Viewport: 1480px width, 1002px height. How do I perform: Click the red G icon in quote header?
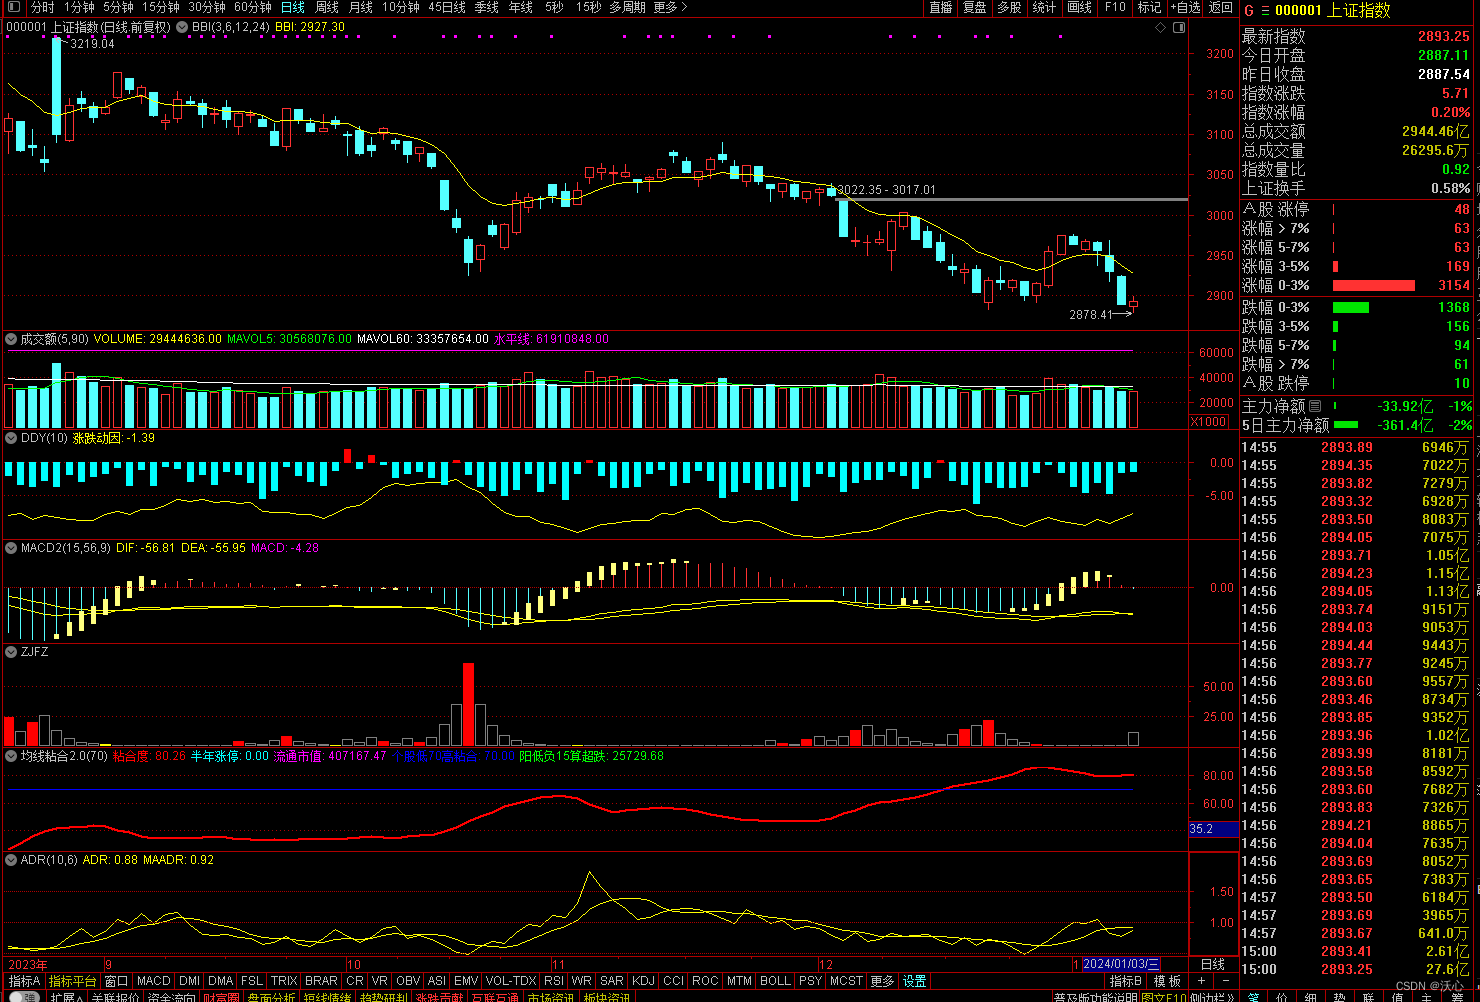coord(1248,10)
